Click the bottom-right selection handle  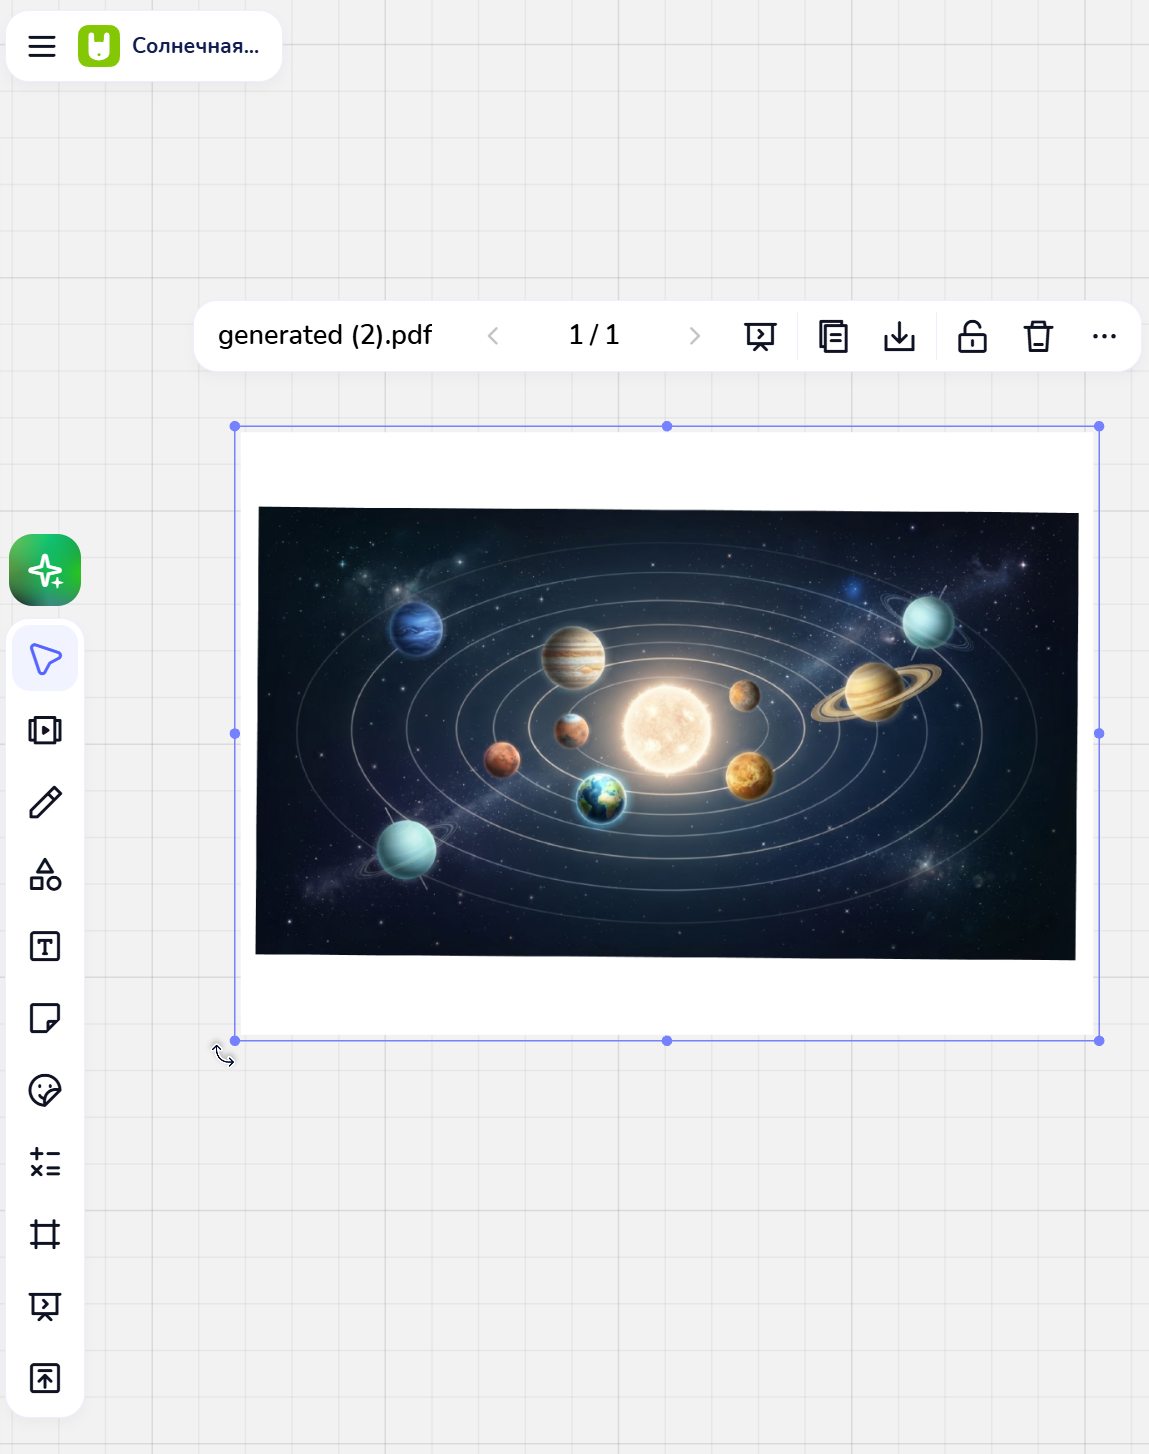pyautogui.click(x=1099, y=1041)
